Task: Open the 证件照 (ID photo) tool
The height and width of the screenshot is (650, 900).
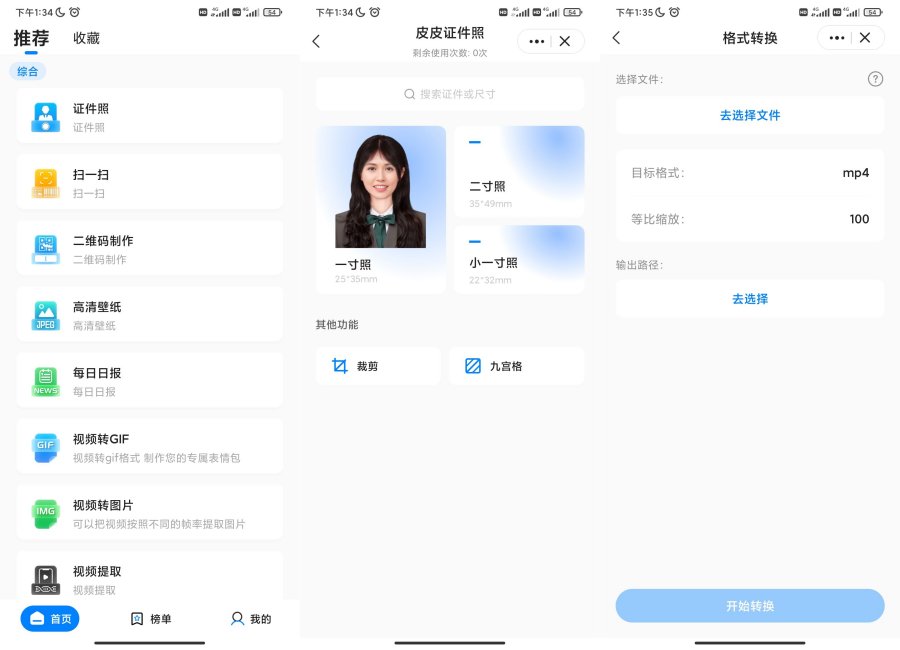Action: pyautogui.click(x=150, y=115)
